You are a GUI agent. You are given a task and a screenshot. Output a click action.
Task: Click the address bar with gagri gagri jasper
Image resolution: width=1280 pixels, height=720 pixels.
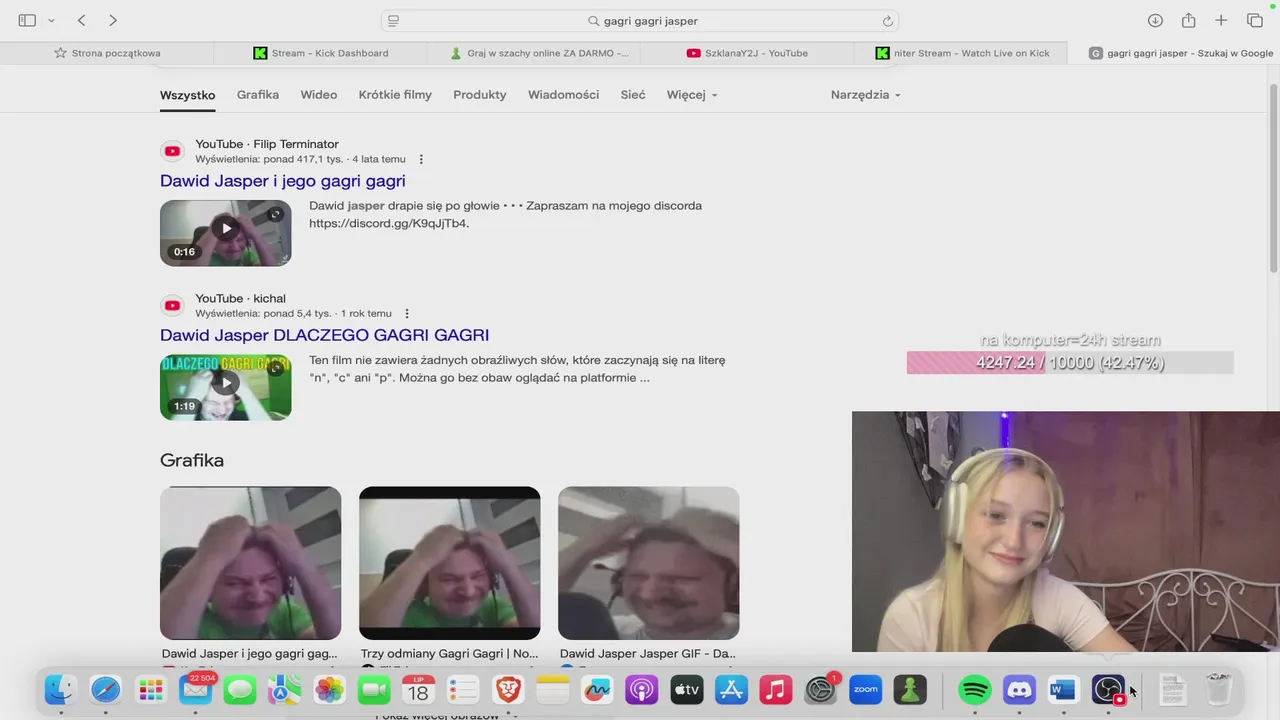point(640,20)
